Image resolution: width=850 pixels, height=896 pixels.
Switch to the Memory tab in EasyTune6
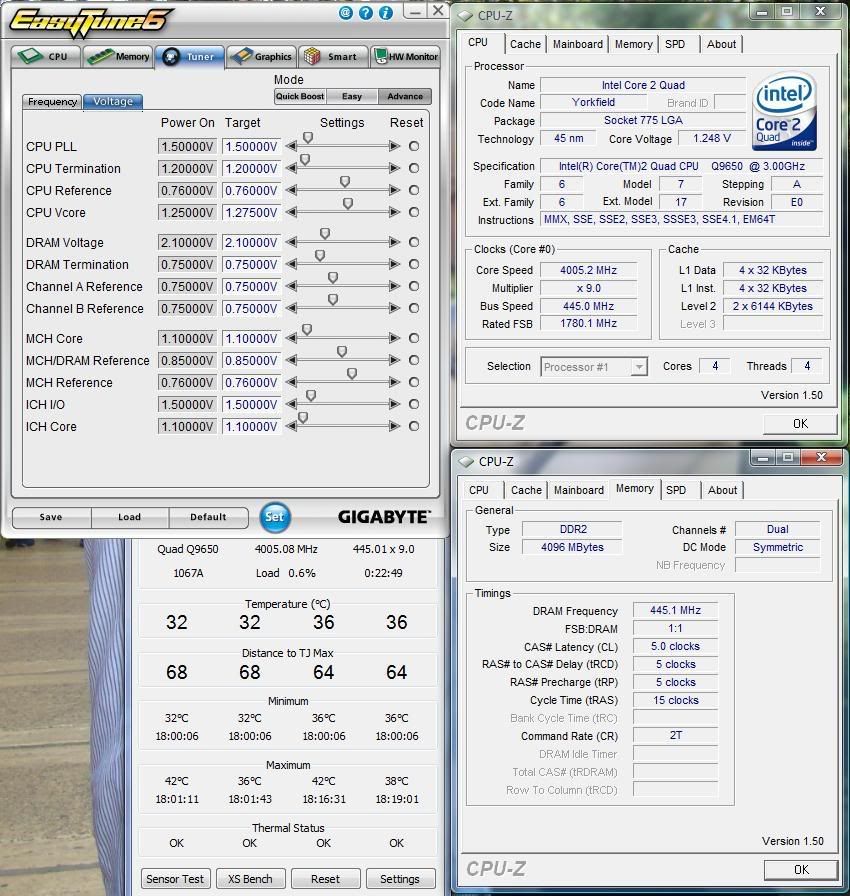118,57
